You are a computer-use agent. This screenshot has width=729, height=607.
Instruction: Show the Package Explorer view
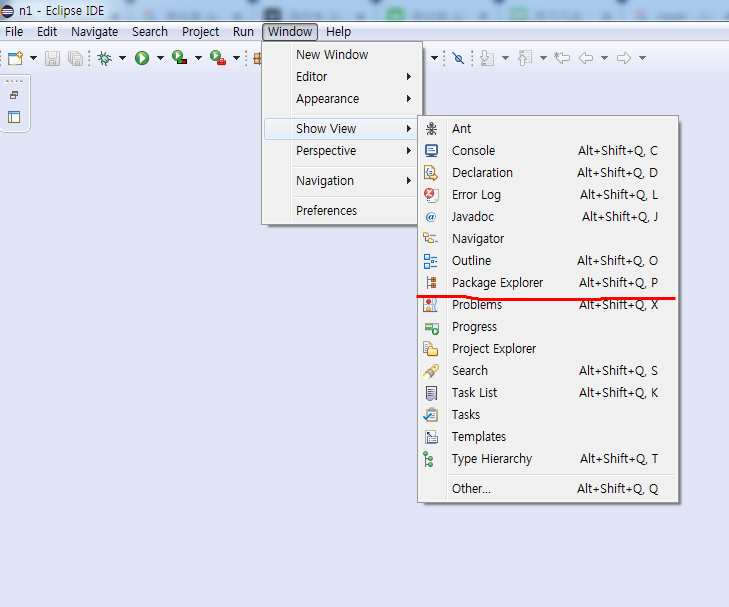(x=548, y=283)
